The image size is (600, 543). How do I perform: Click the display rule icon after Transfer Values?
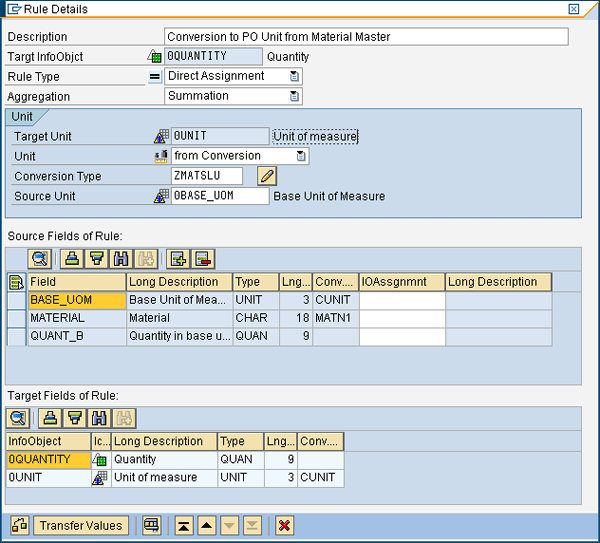(152, 525)
